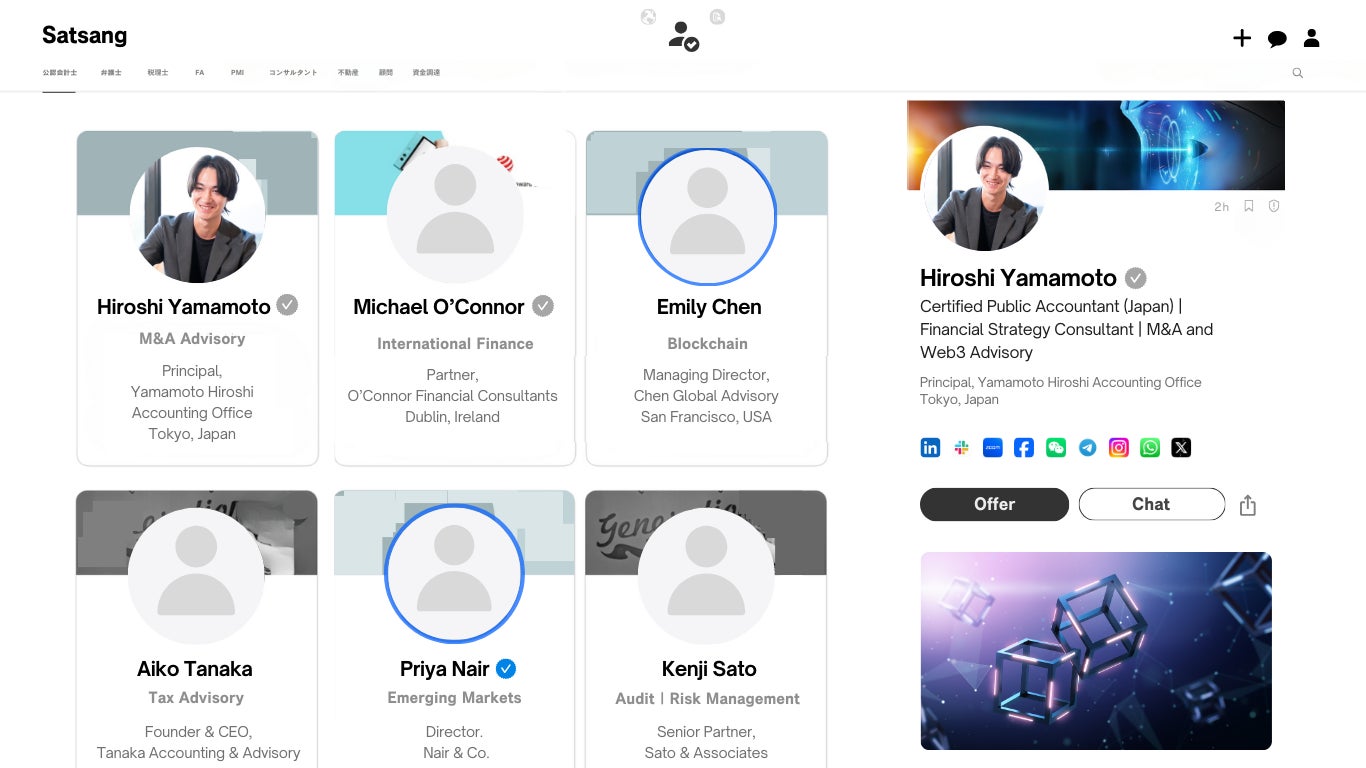Select the 公認会計士 category tab

click(x=60, y=73)
